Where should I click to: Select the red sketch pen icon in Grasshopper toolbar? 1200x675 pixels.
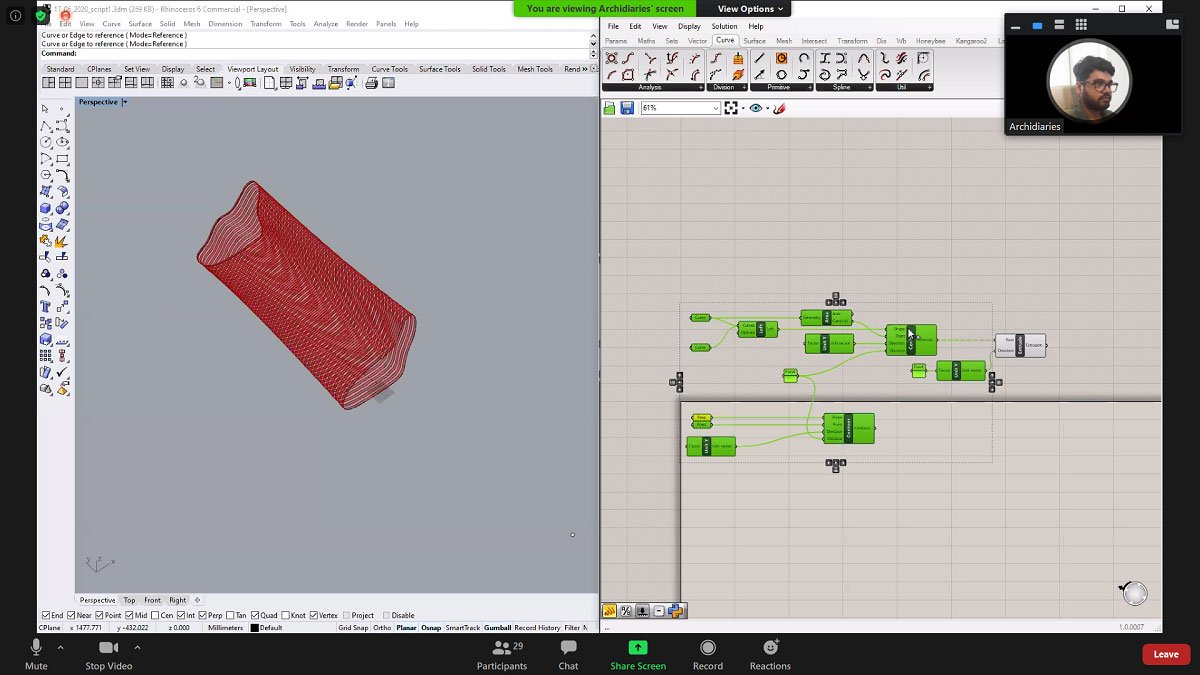tap(779, 109)
